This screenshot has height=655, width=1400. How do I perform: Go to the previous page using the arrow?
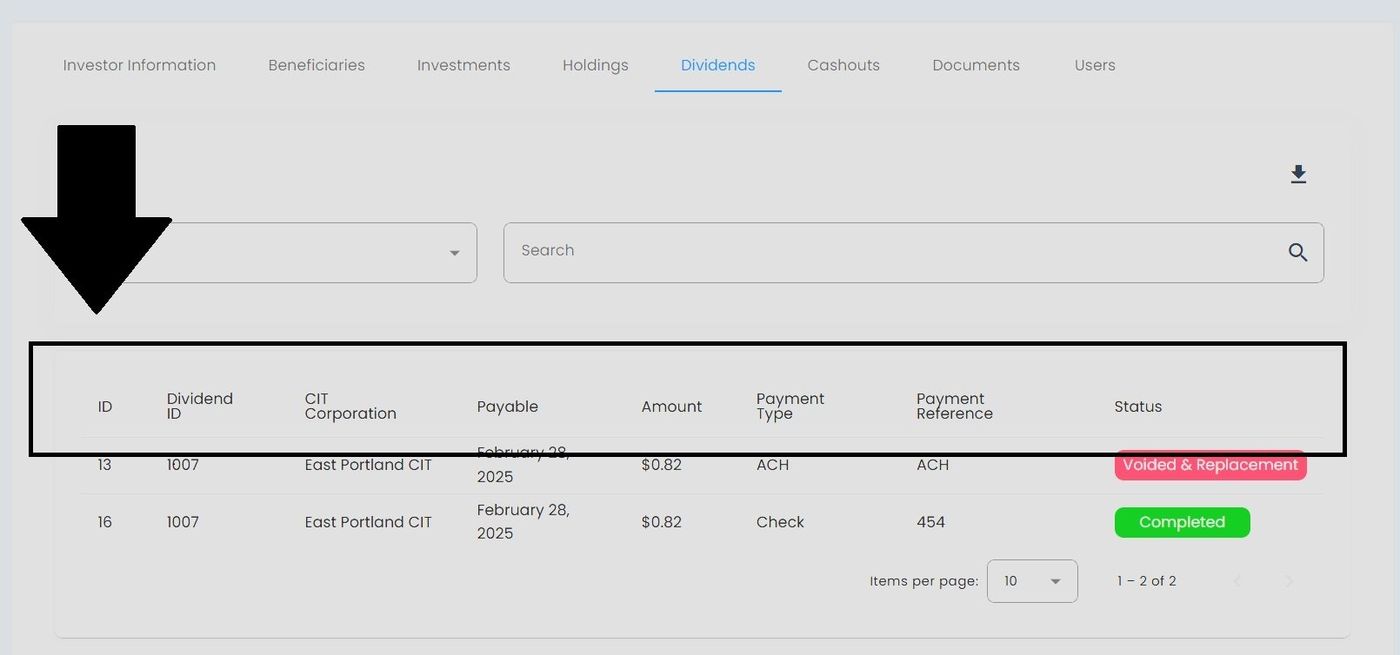tap(1238, 581)
